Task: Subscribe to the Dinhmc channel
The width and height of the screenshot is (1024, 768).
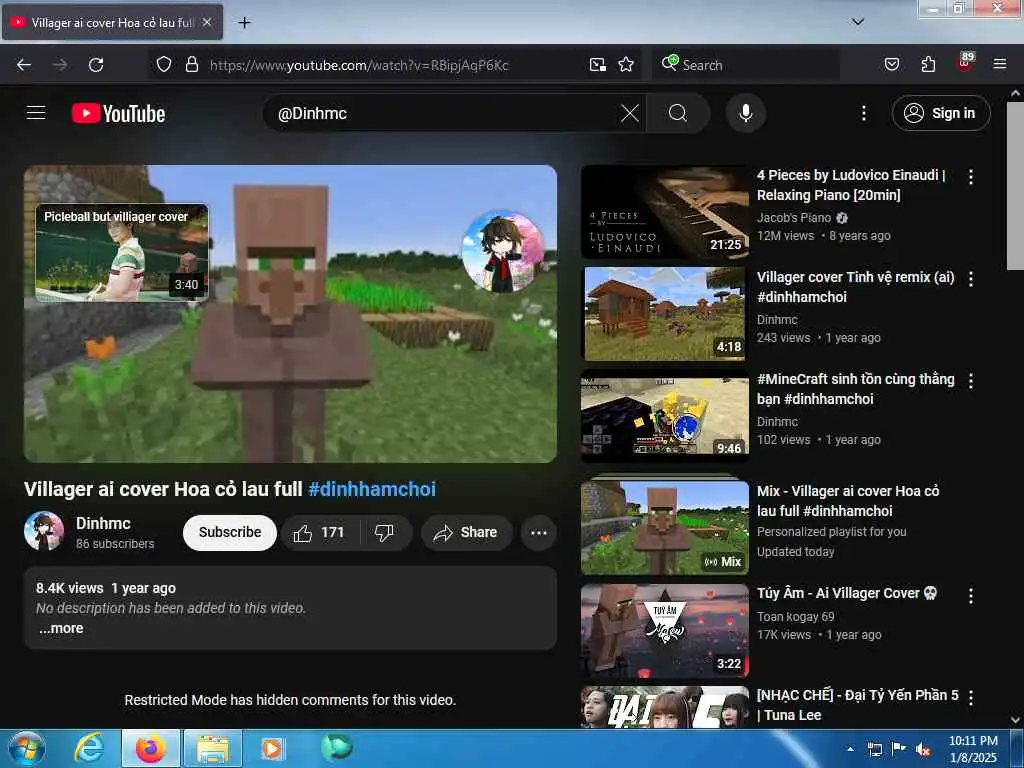Action: point(230,532)
